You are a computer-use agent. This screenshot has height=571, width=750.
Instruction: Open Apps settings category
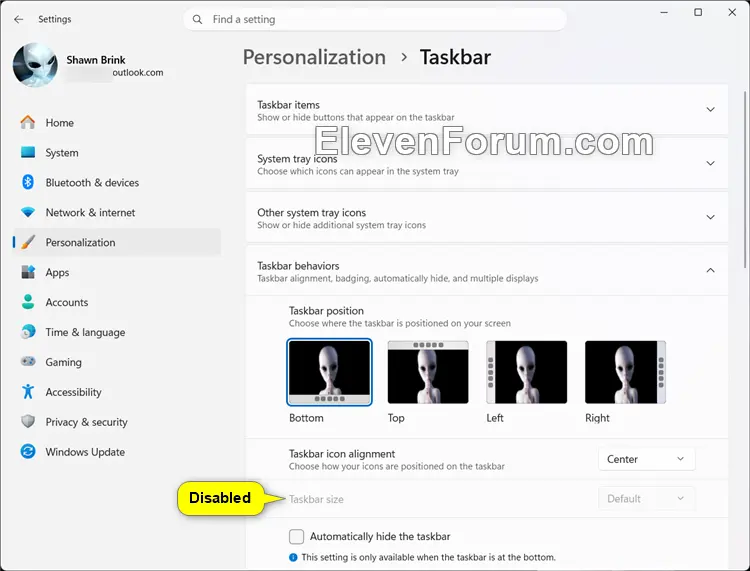[x=117, y=272]
